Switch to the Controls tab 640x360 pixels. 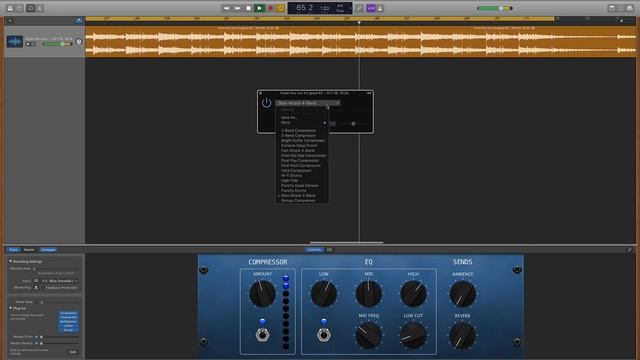click(314, 250)
